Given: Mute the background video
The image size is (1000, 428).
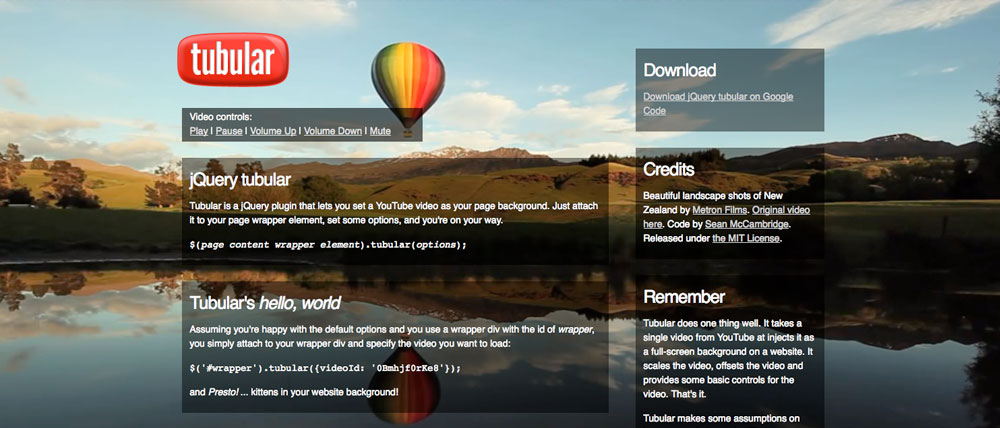Looking at the screenshot, I should pyautogui.click(x=380, y=131).
